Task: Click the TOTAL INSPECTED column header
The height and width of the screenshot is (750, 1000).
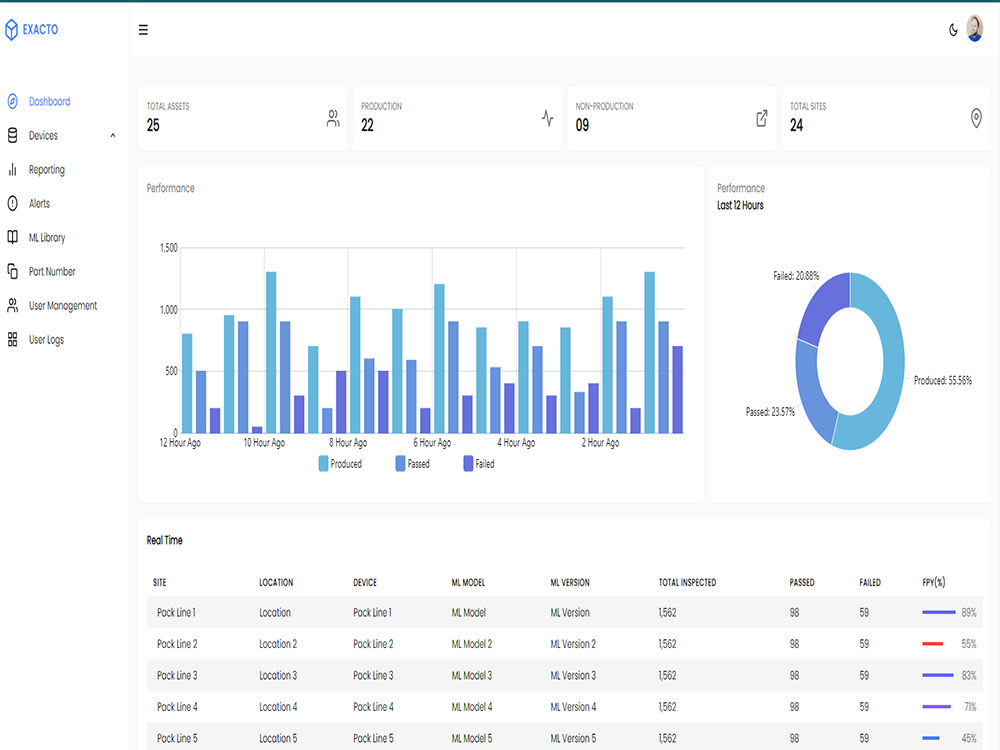Action: tap(688, 582)
